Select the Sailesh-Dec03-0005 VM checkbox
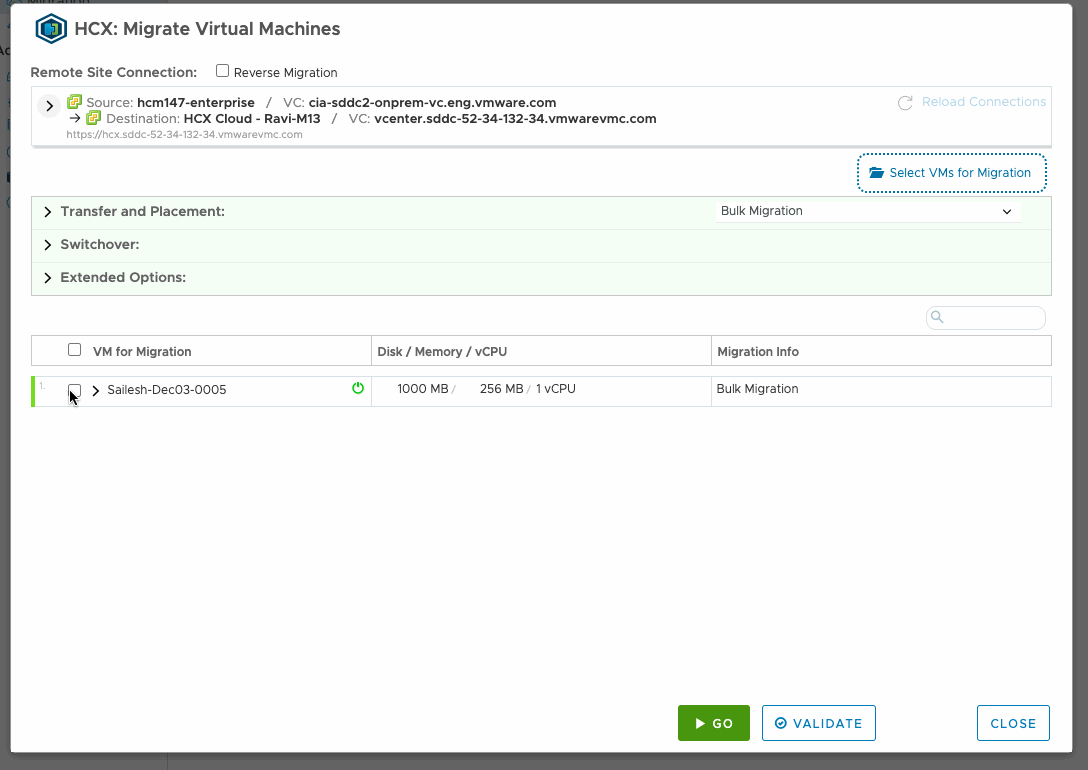This screenshot has height=770, width=1088. click(x=74, y=390)
